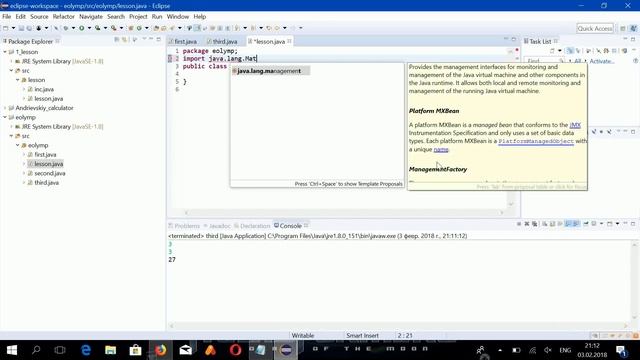640x360 pixels.
Task: Toggle Scheduled view in Task List
Action: coord(578,51)
